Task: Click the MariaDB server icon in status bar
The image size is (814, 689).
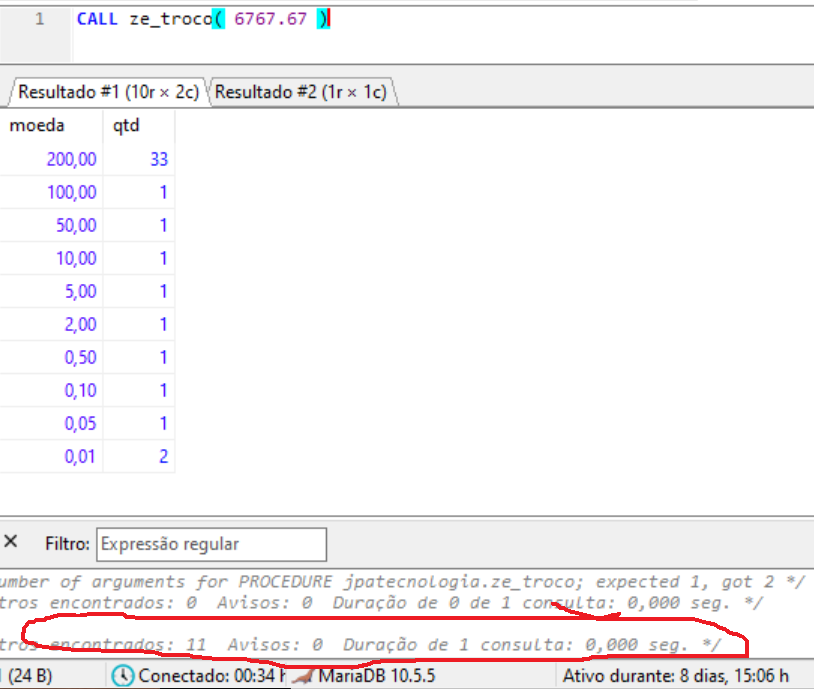Action: point(303,676)
